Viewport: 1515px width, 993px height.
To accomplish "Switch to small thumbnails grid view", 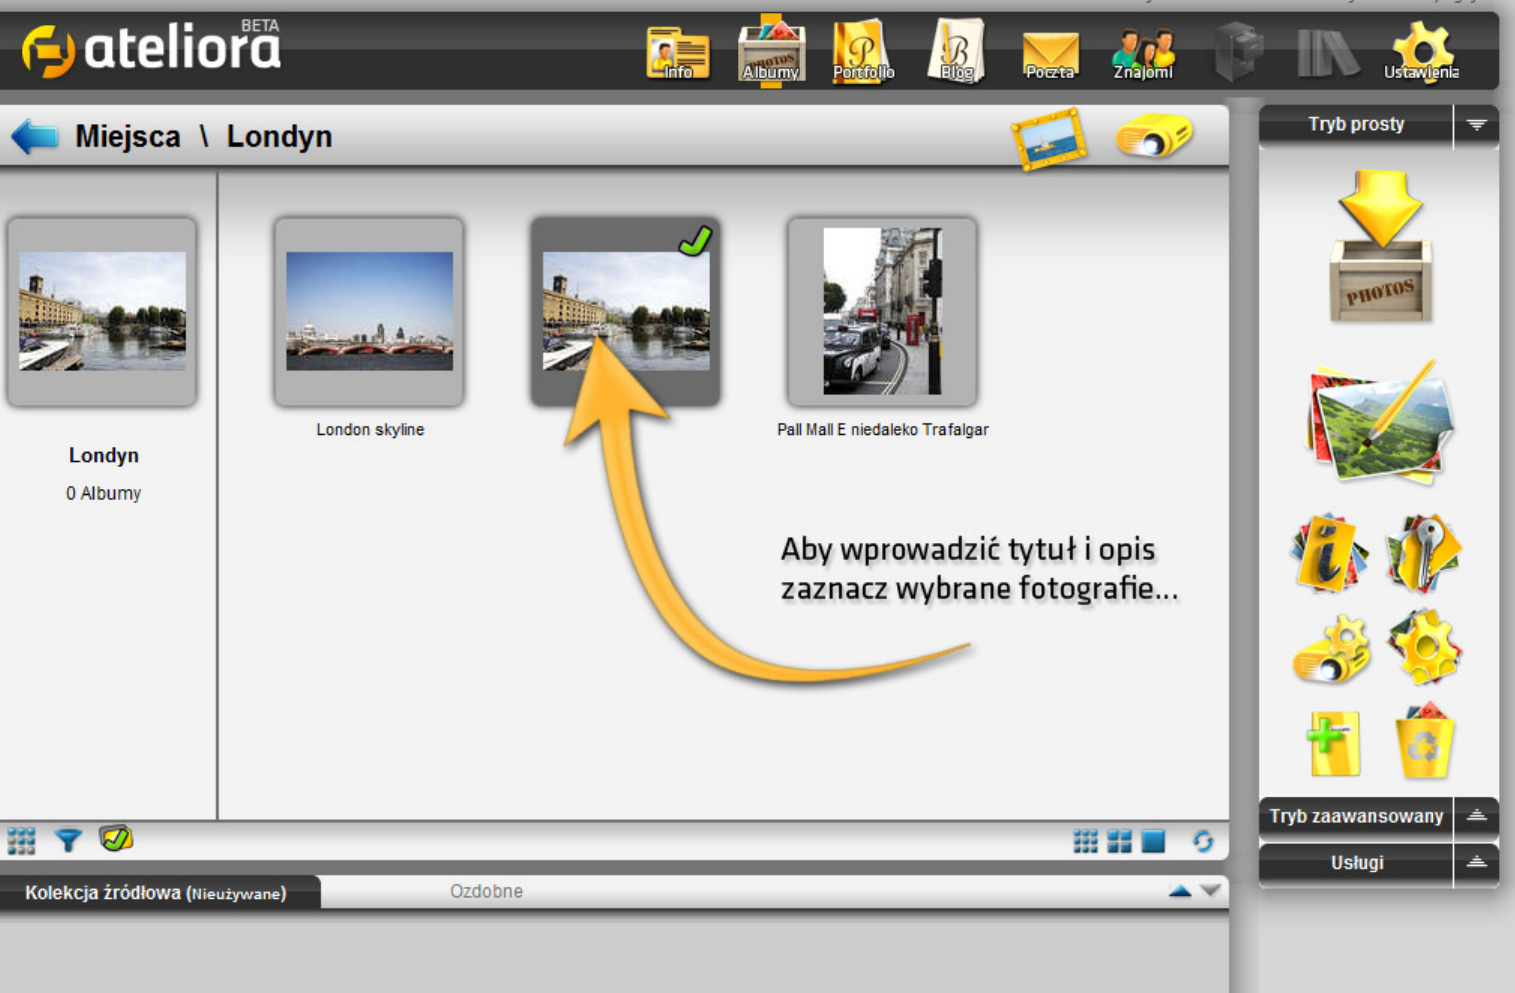I will click(1085, 842).
